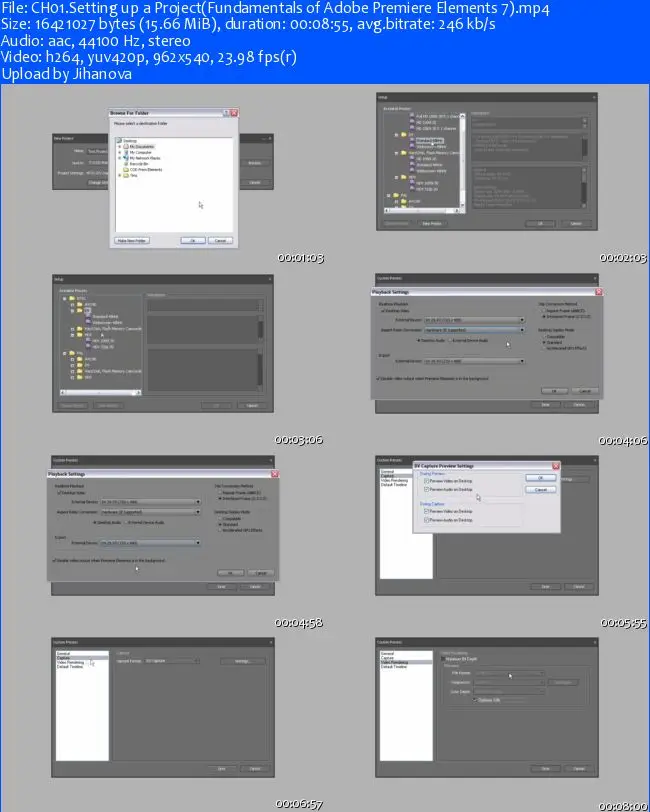Click NTSC folder icon in 00:03:06 Setup tree
The height and width of the screenshot is (812, 650).
coord(72,299)
